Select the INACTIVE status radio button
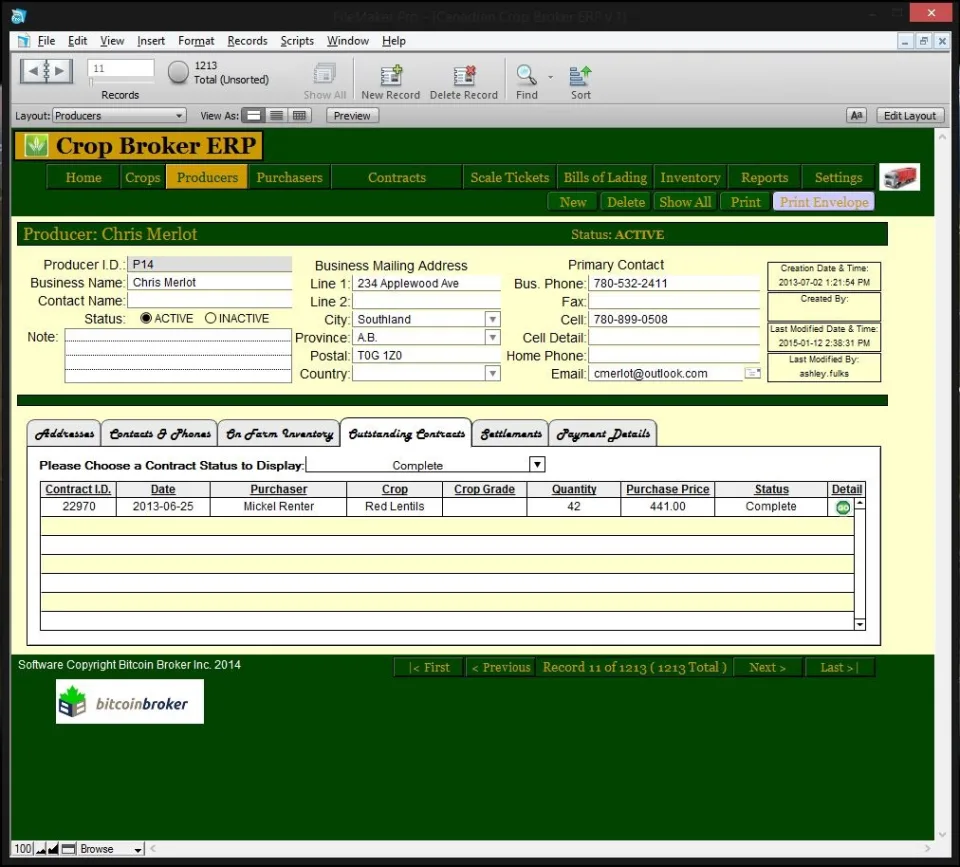The width and height of the screenshot is (960, 867). pos(211,318)
